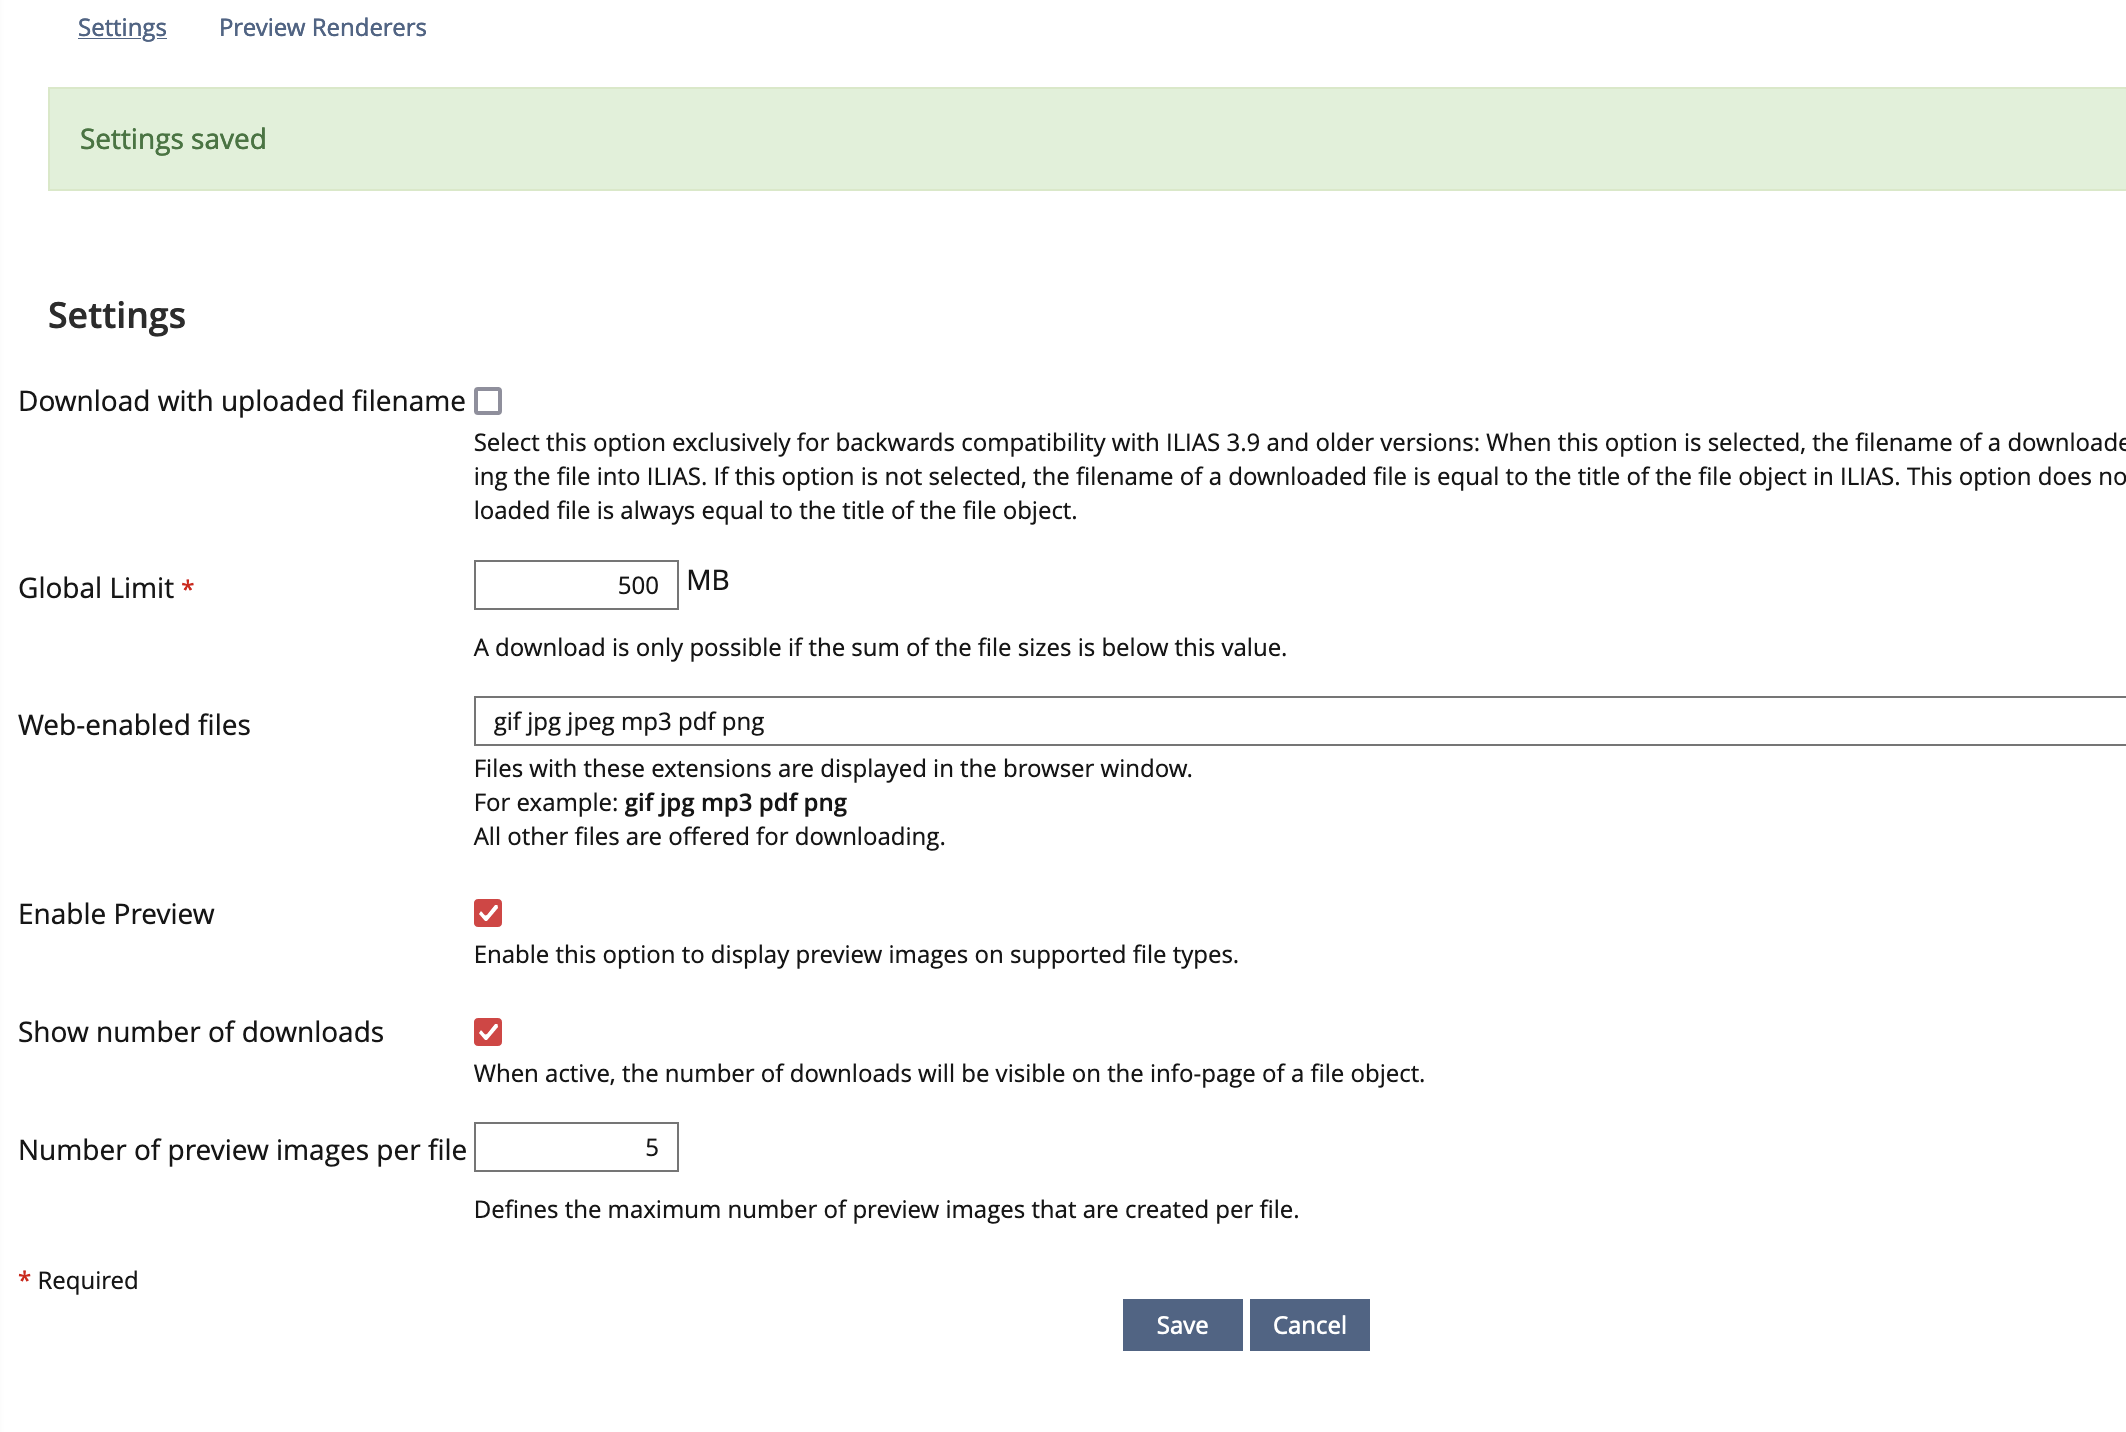The height and width of the screenshot is (1432, 2126).
Task: Click the Global Limit label
Action: [x=96, y=588]
